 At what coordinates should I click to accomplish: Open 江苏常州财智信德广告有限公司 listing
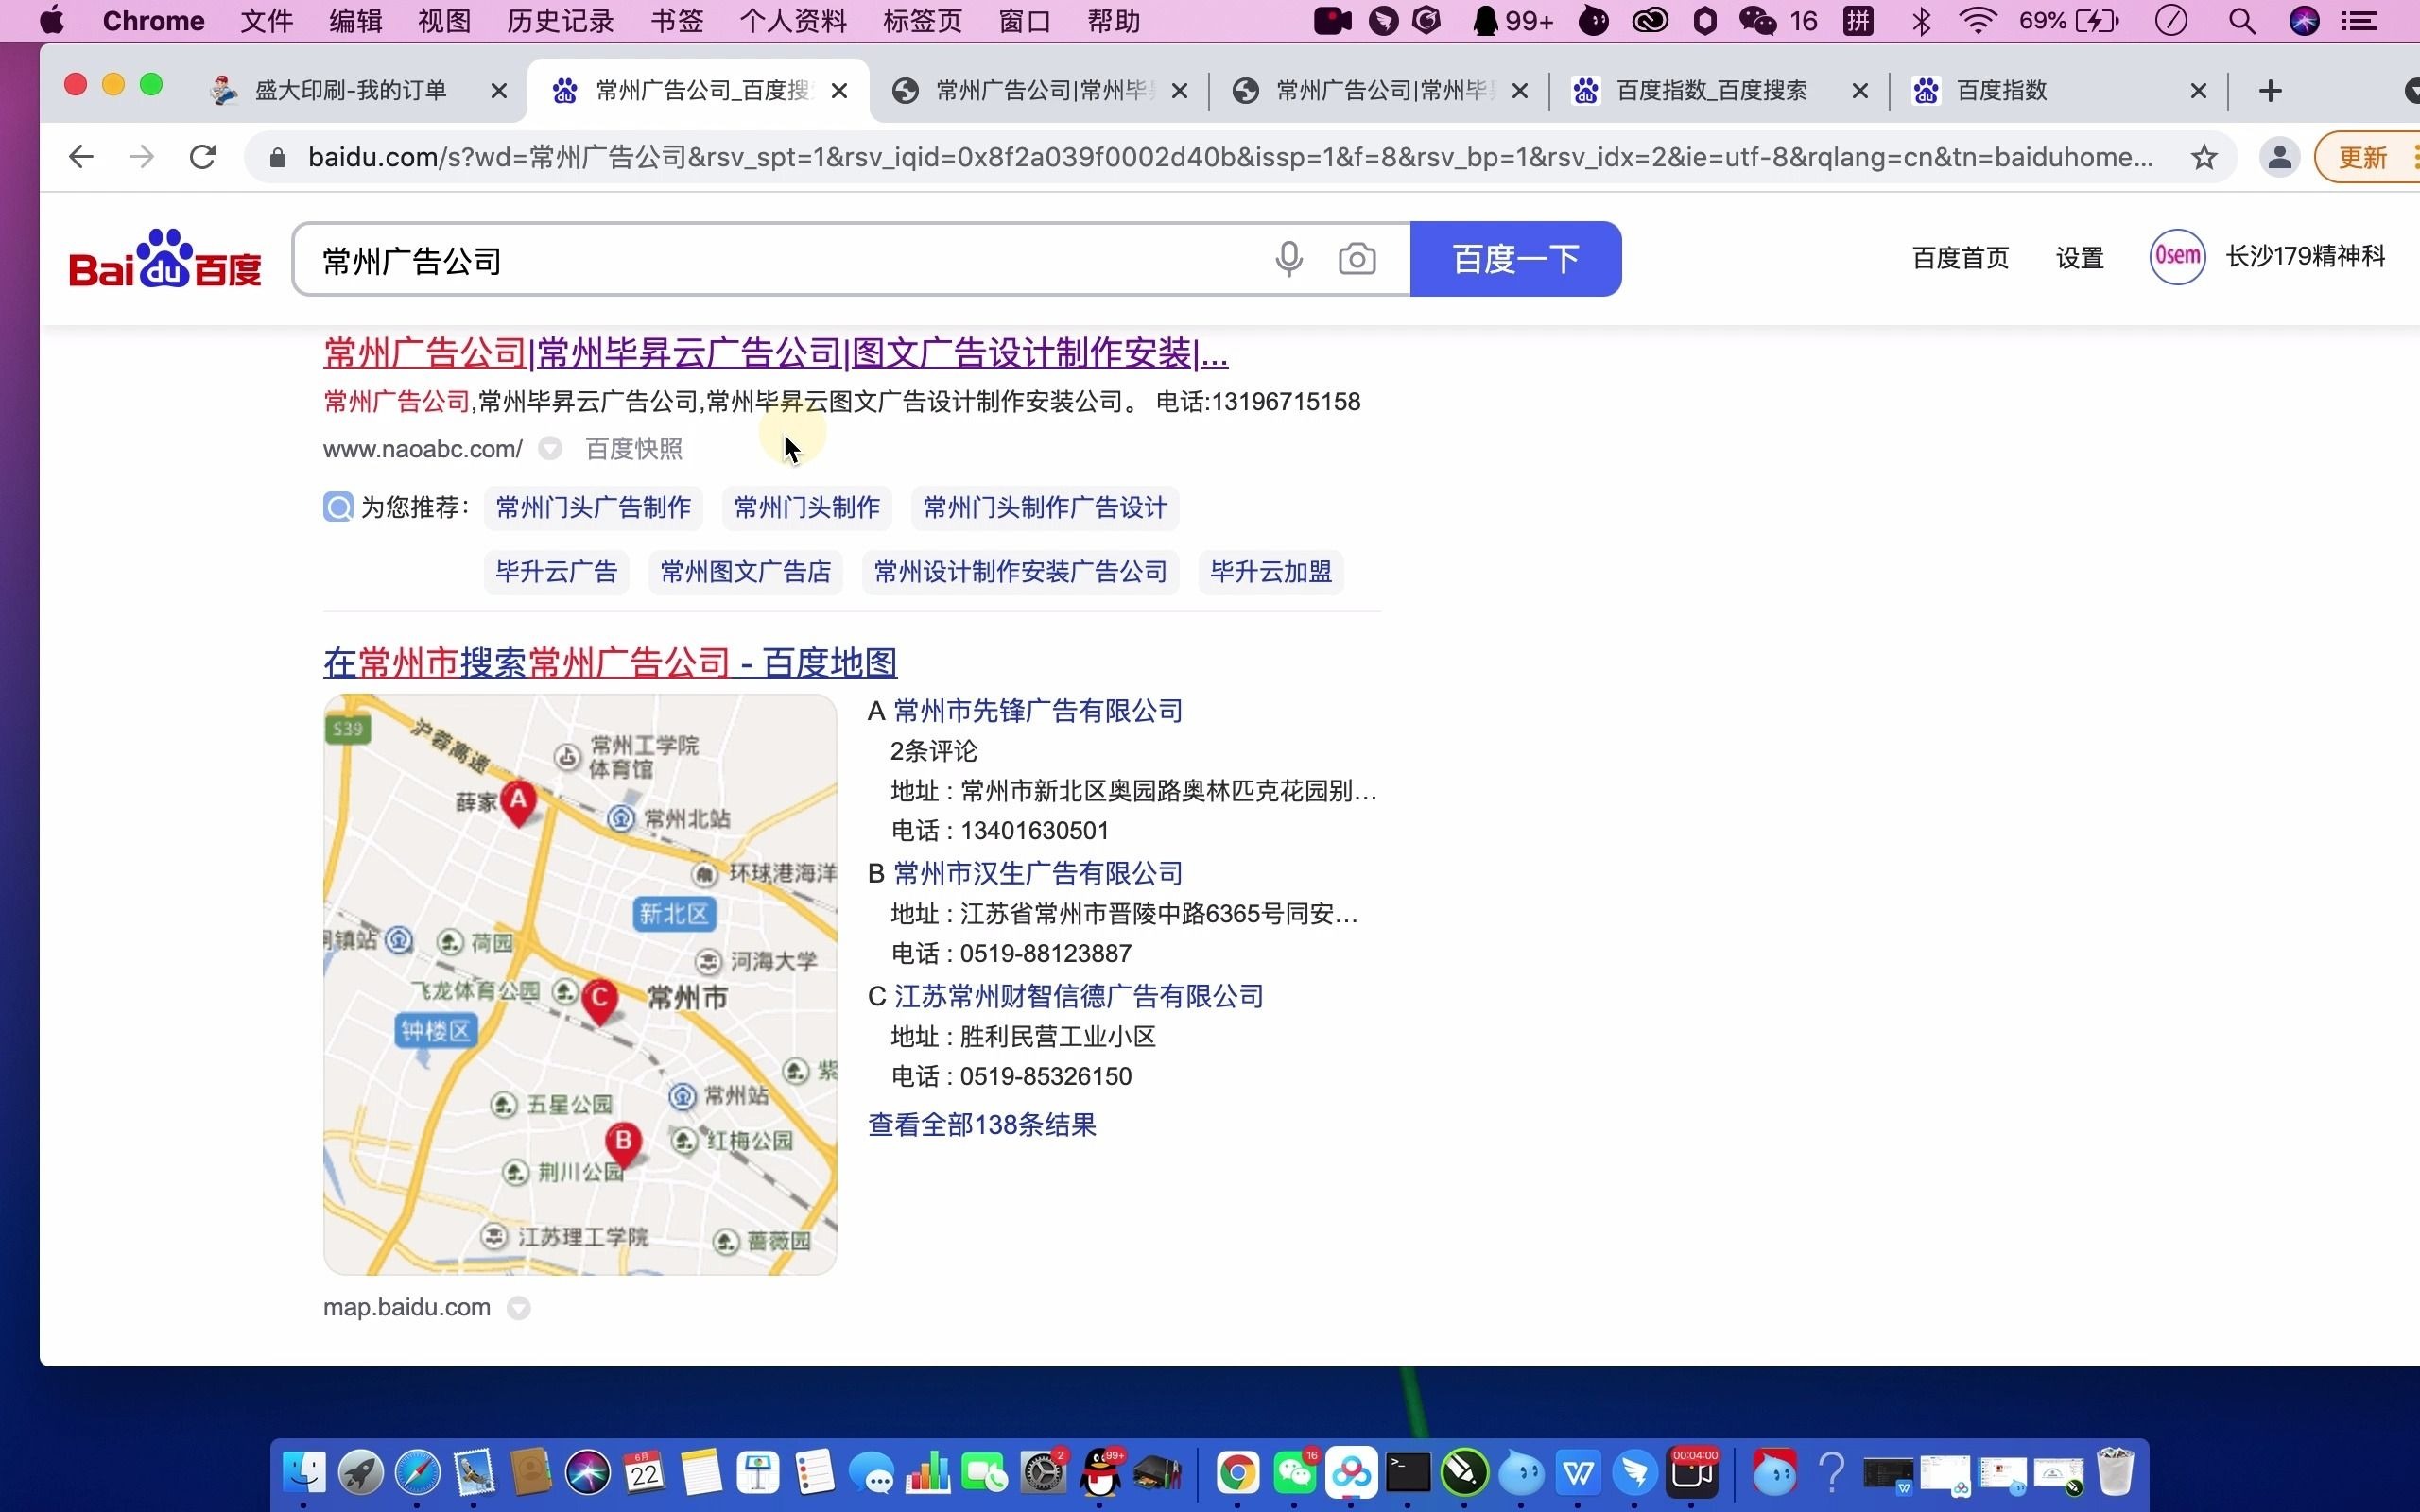coord(1078,996)
